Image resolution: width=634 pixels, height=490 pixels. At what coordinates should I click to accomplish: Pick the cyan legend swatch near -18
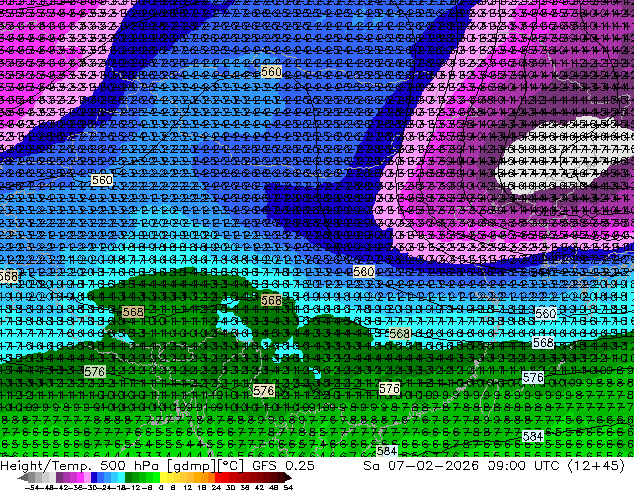tap(121, 477)
